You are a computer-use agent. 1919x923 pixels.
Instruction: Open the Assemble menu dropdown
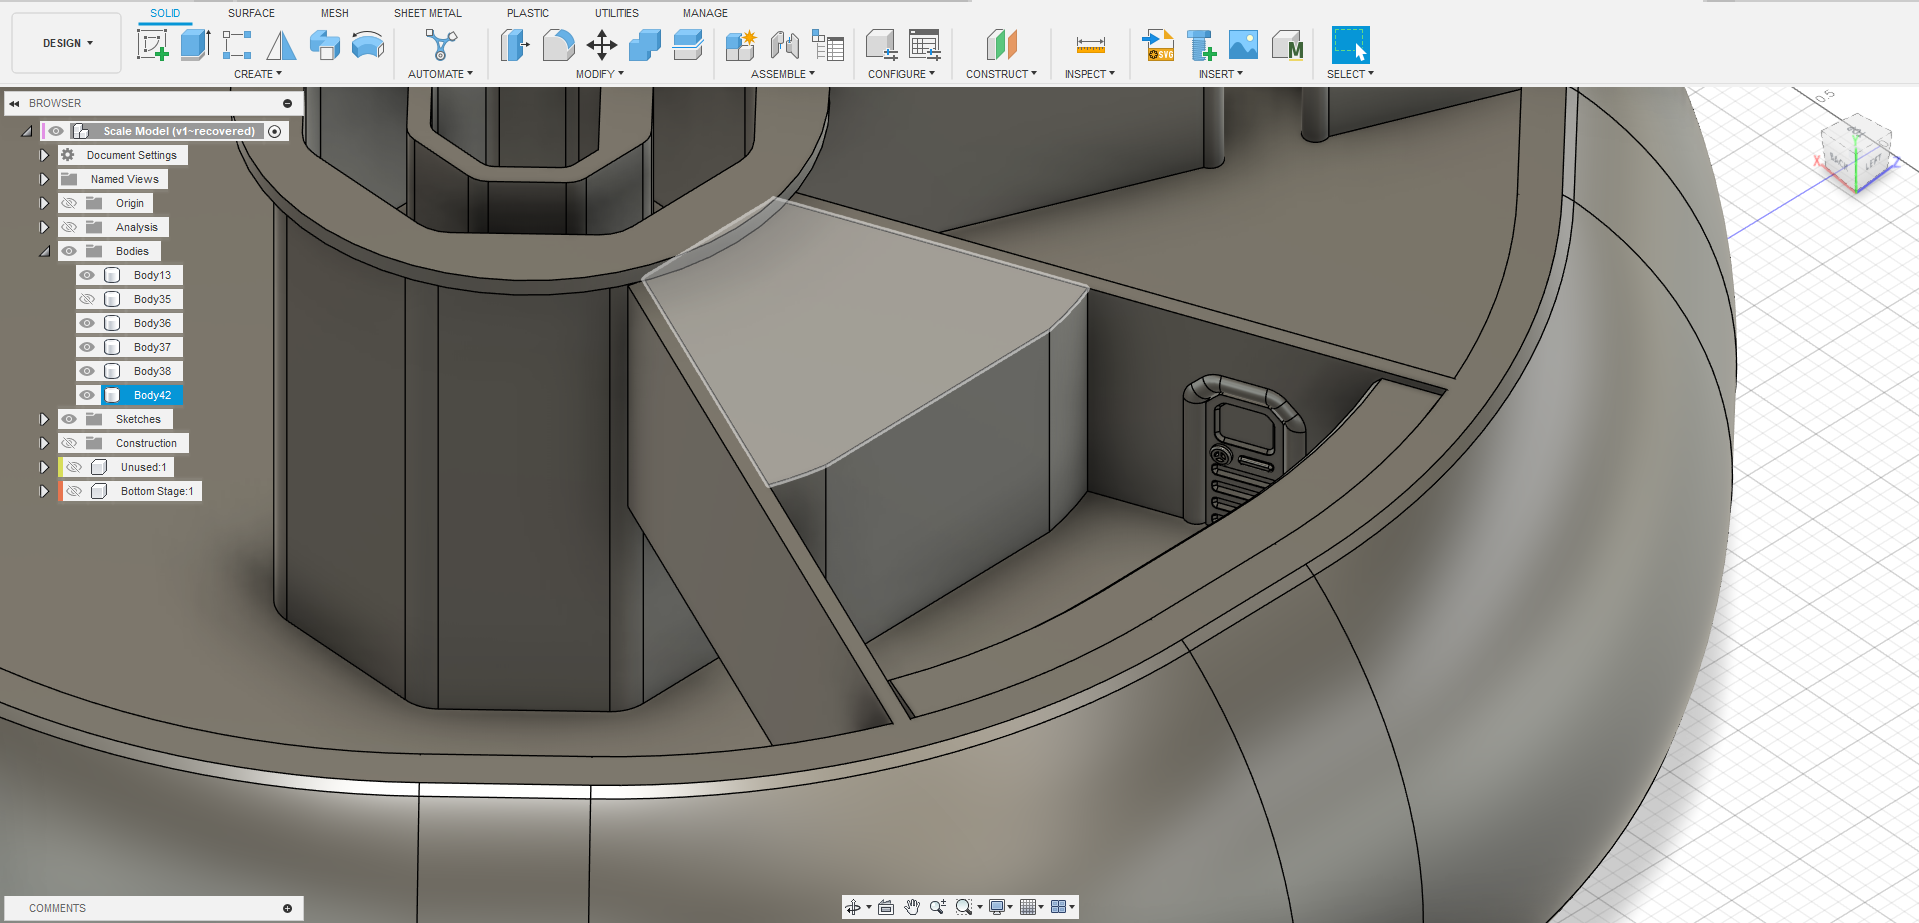pyautogui.click(x=783, y=74)
